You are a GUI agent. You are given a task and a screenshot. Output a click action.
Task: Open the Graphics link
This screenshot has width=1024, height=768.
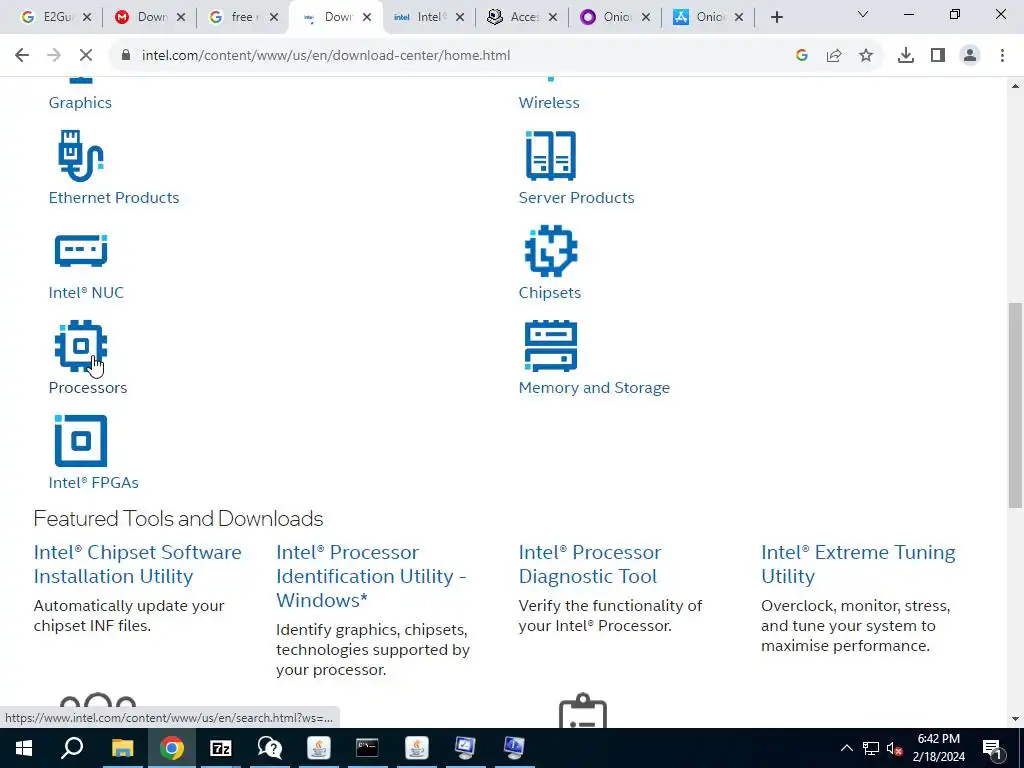(80, 103)
